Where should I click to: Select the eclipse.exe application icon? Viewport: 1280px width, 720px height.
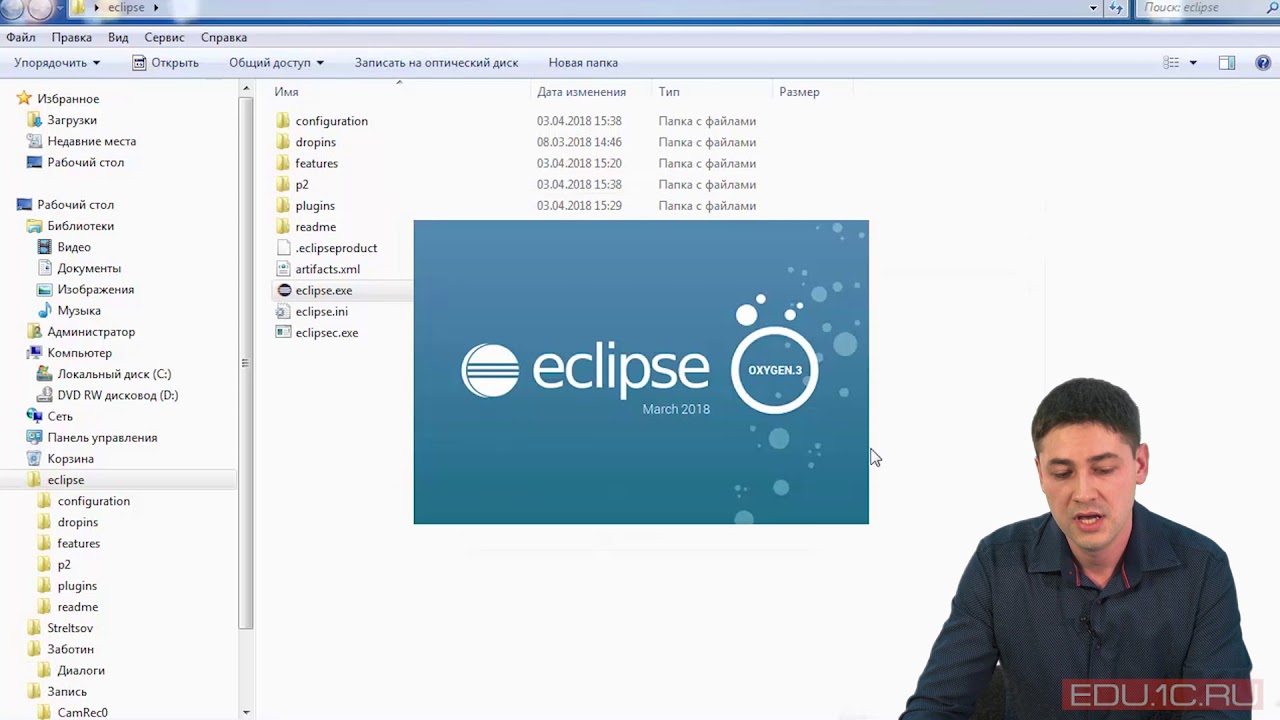284,290
